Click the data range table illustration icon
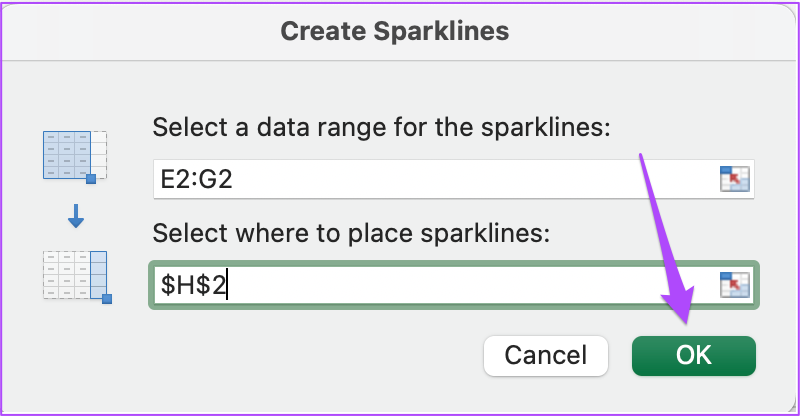Screen dimensions: 800x416 (75, 156)
